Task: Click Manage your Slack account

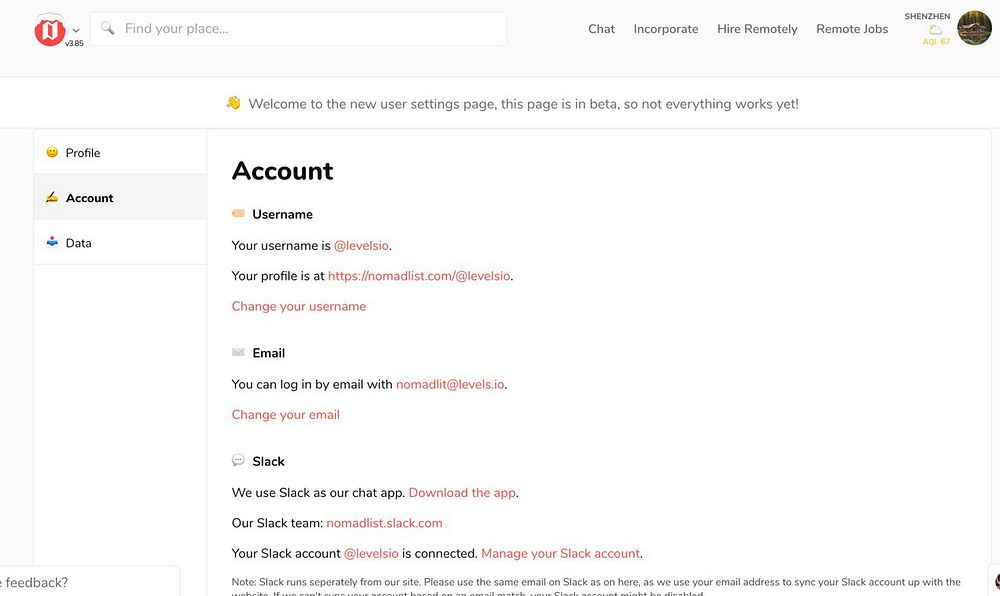Action: tap(561, 553)
